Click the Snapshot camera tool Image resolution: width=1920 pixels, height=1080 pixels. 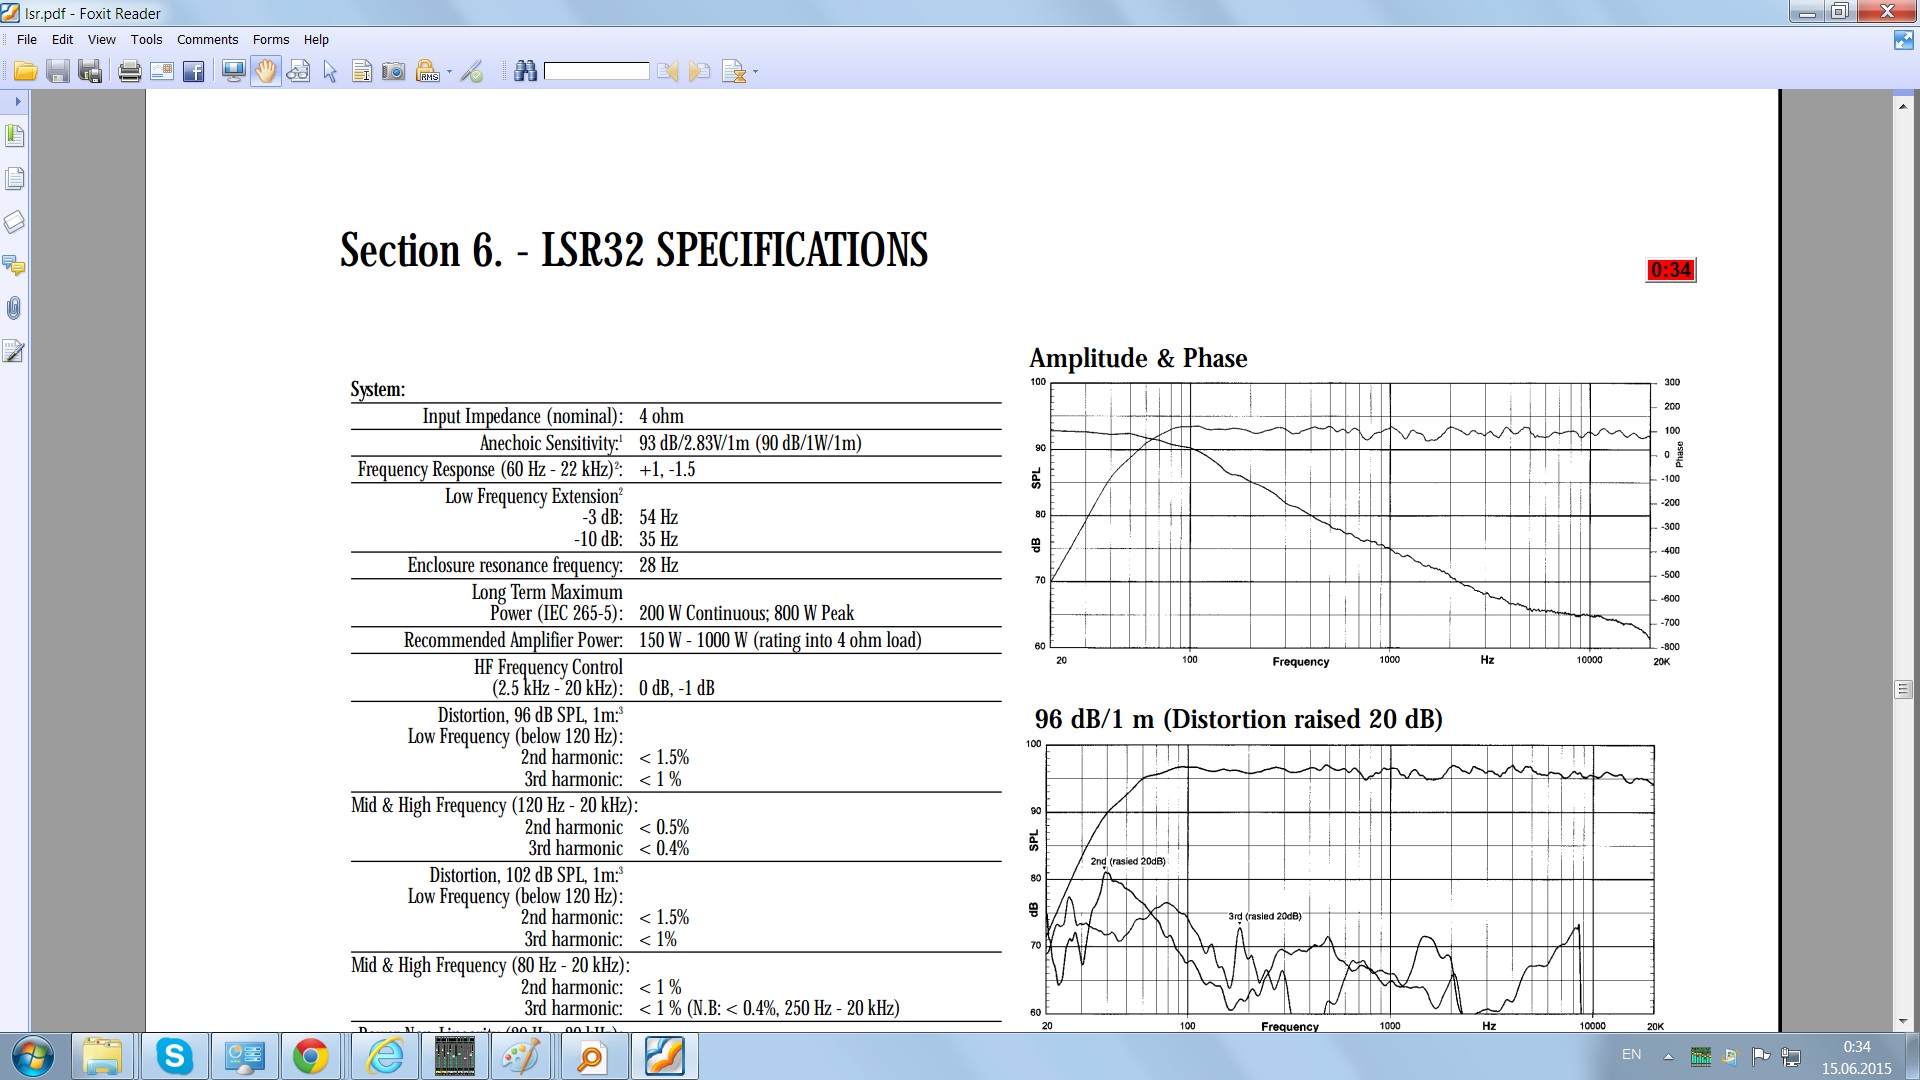point(394,71)
